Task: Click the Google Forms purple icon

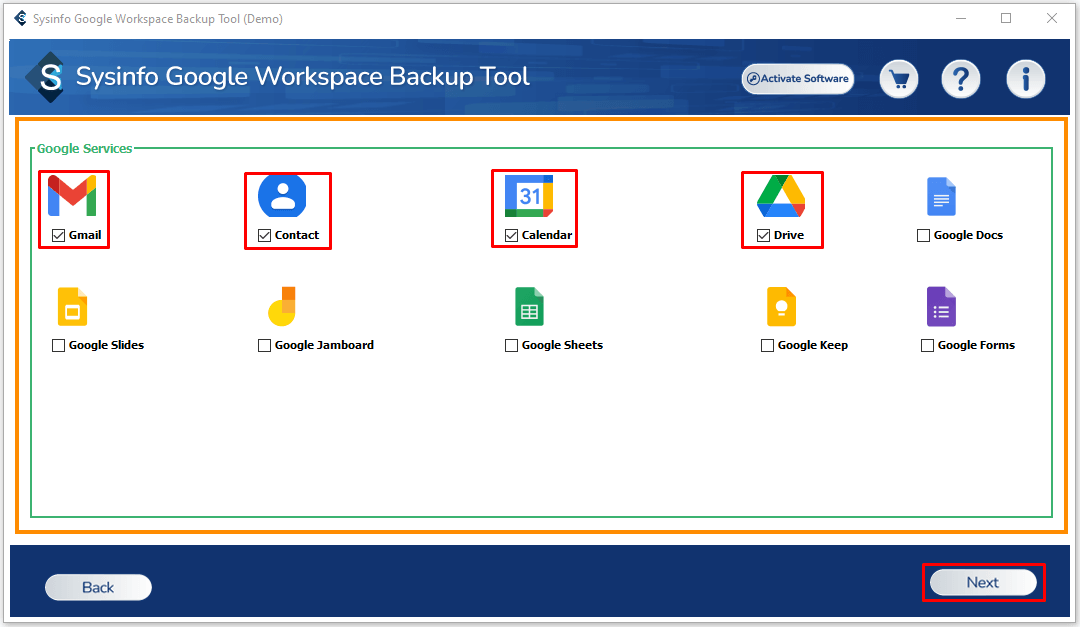Action: pos(942,307)
